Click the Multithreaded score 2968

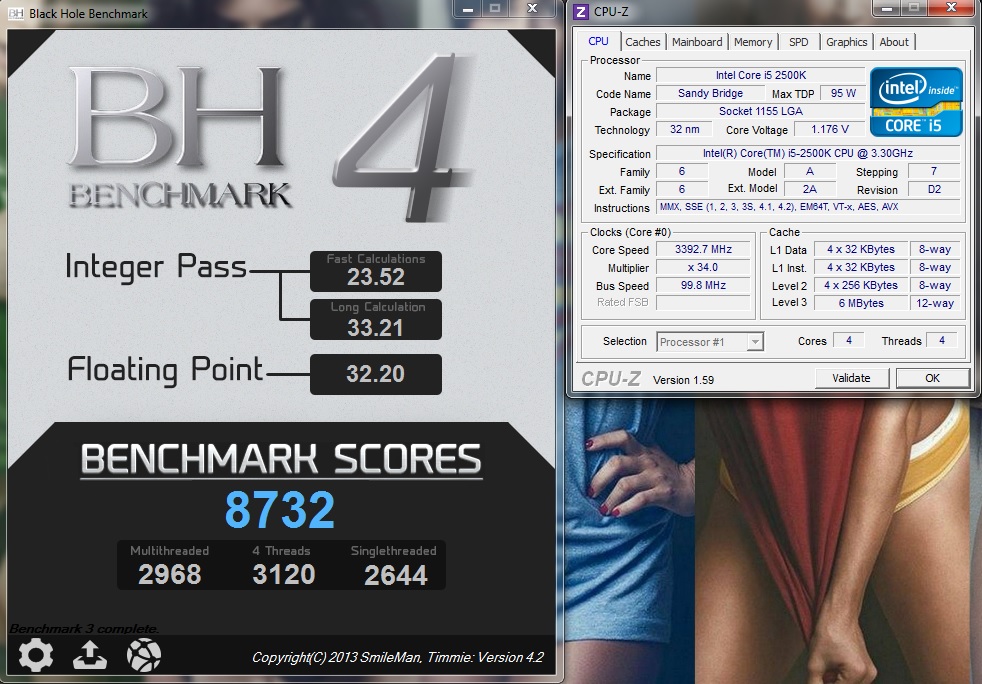pyautogui.click(x=169, y=574)
